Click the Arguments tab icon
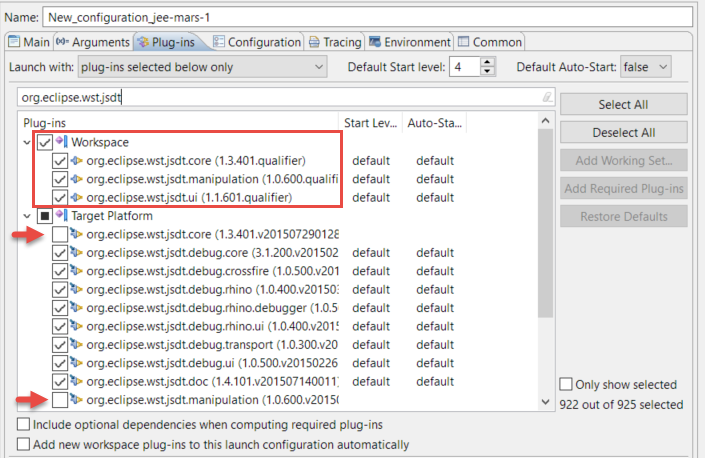 click(x=62, y=42)
